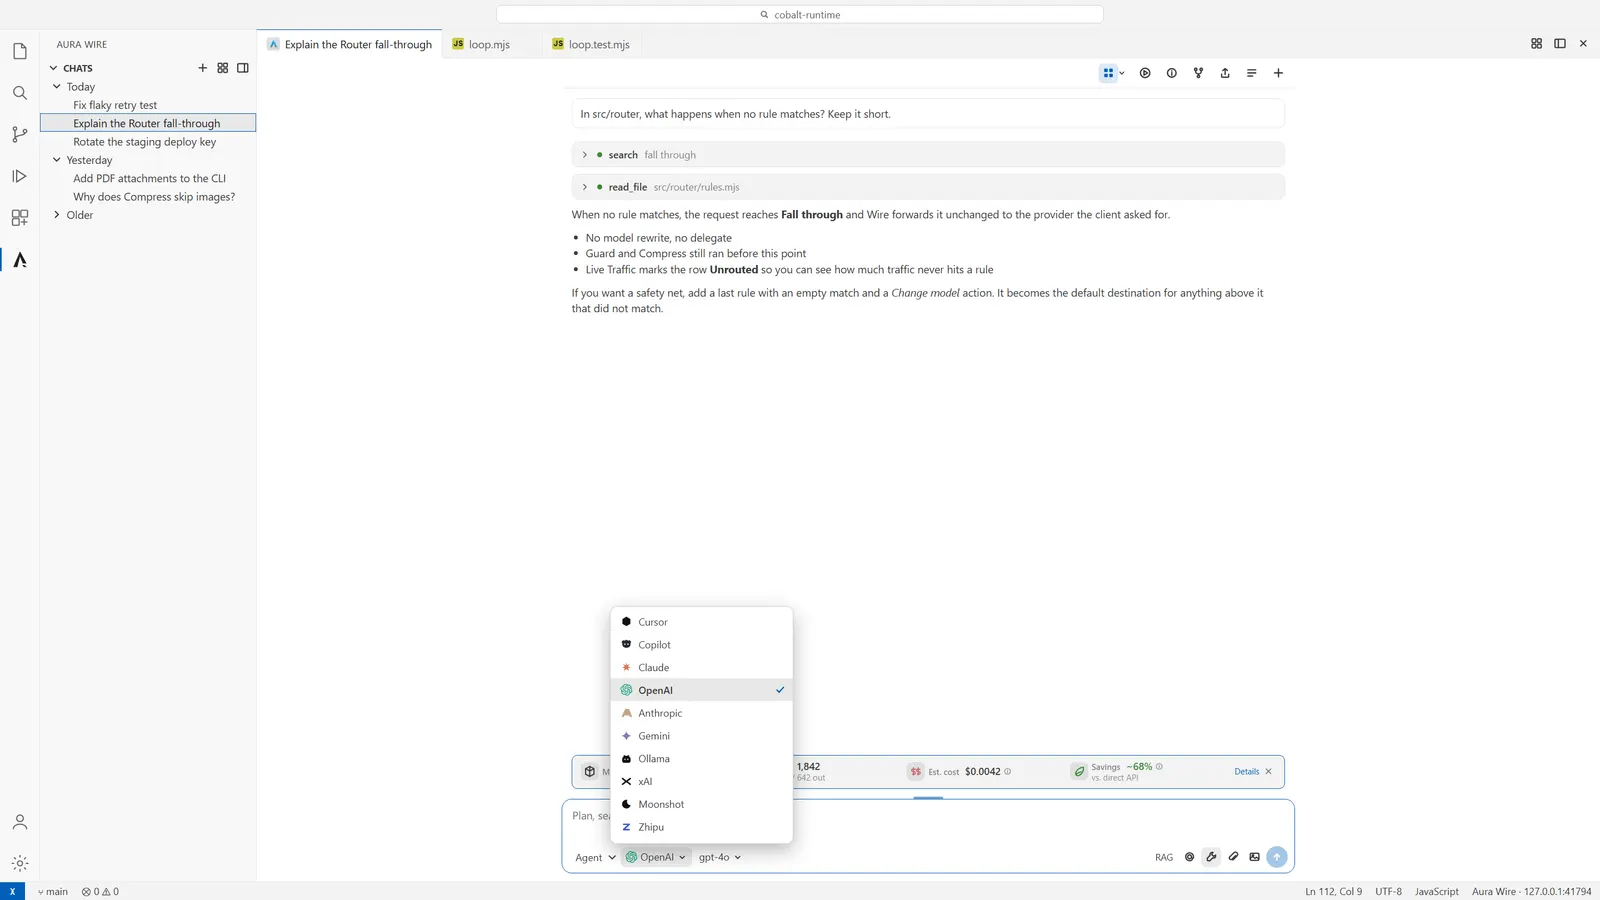This screenshot has height=900, width=1600.
Task: Click the text lines icon in chat toolbar
Action: [x=1251, y=73]
